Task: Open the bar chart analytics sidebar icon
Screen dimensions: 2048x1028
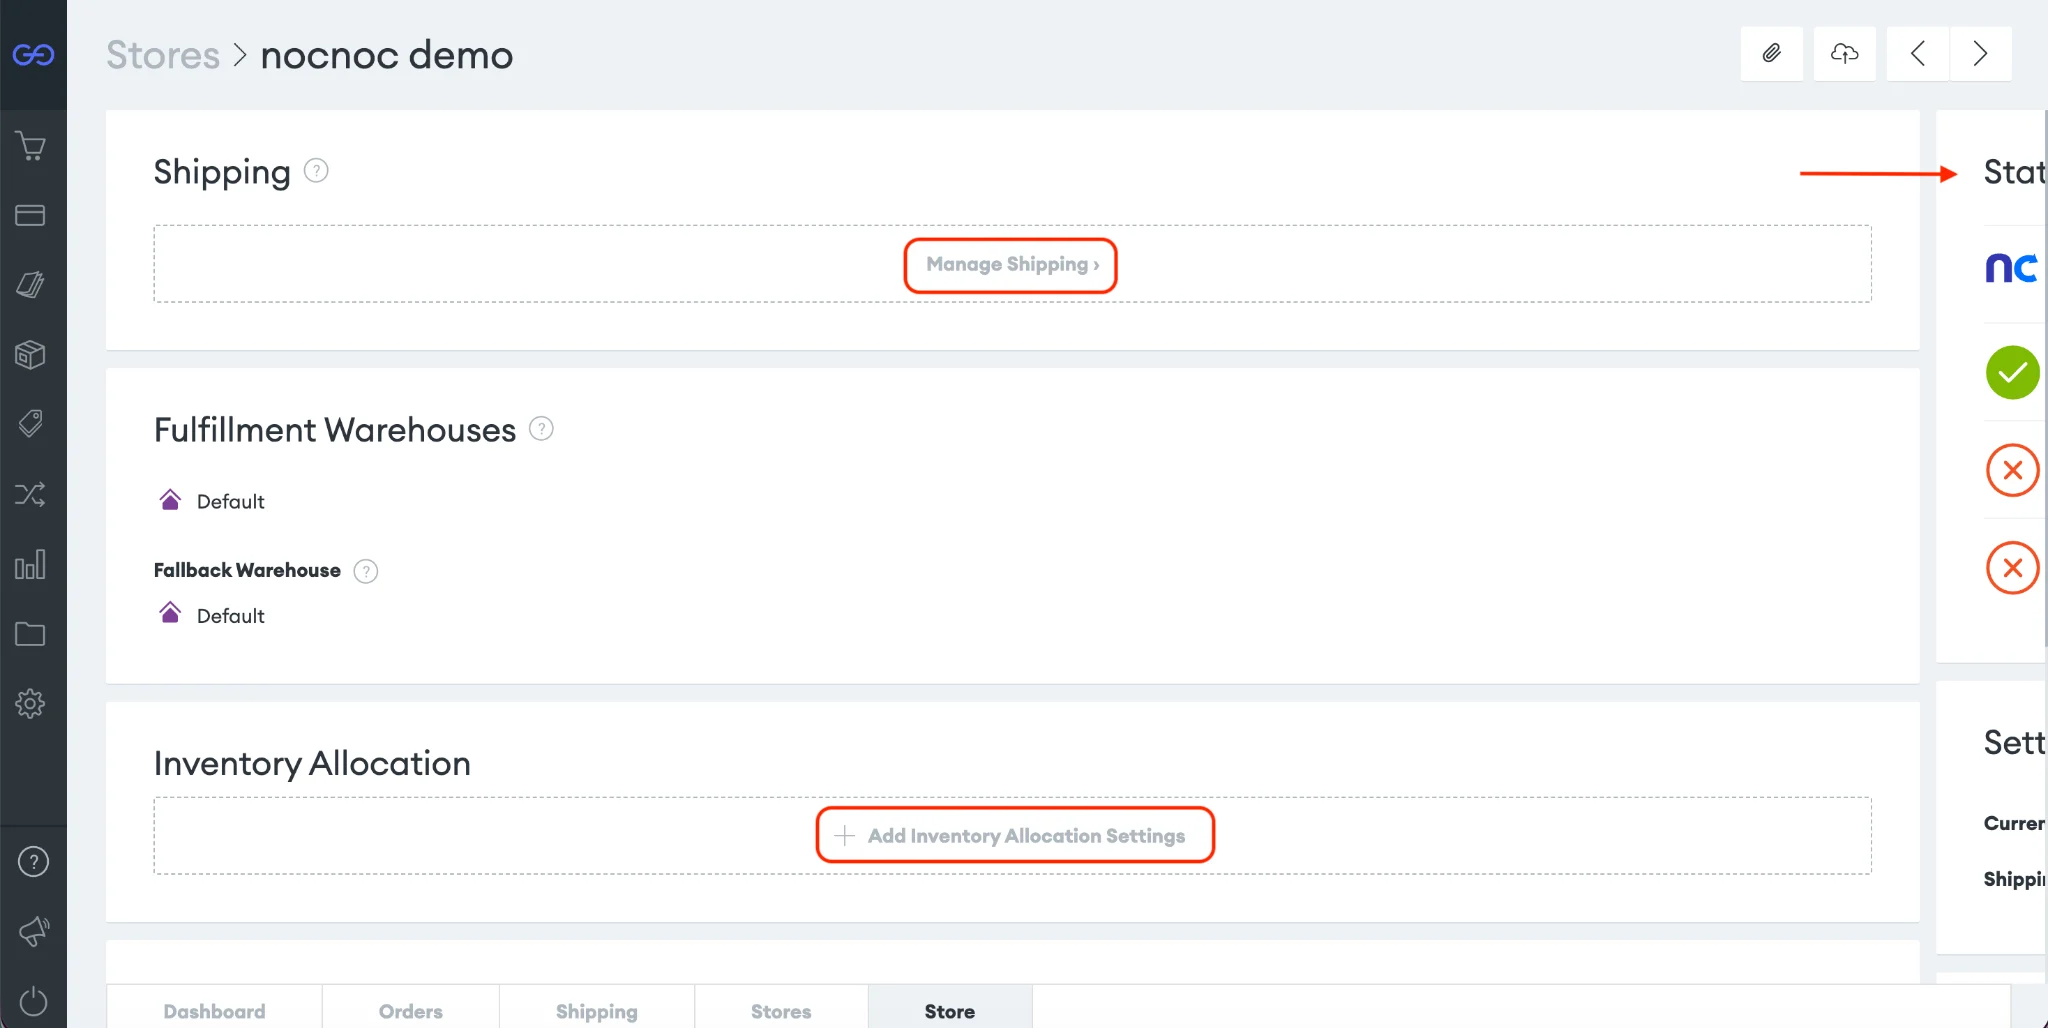Action: click(x=31, y=564)
